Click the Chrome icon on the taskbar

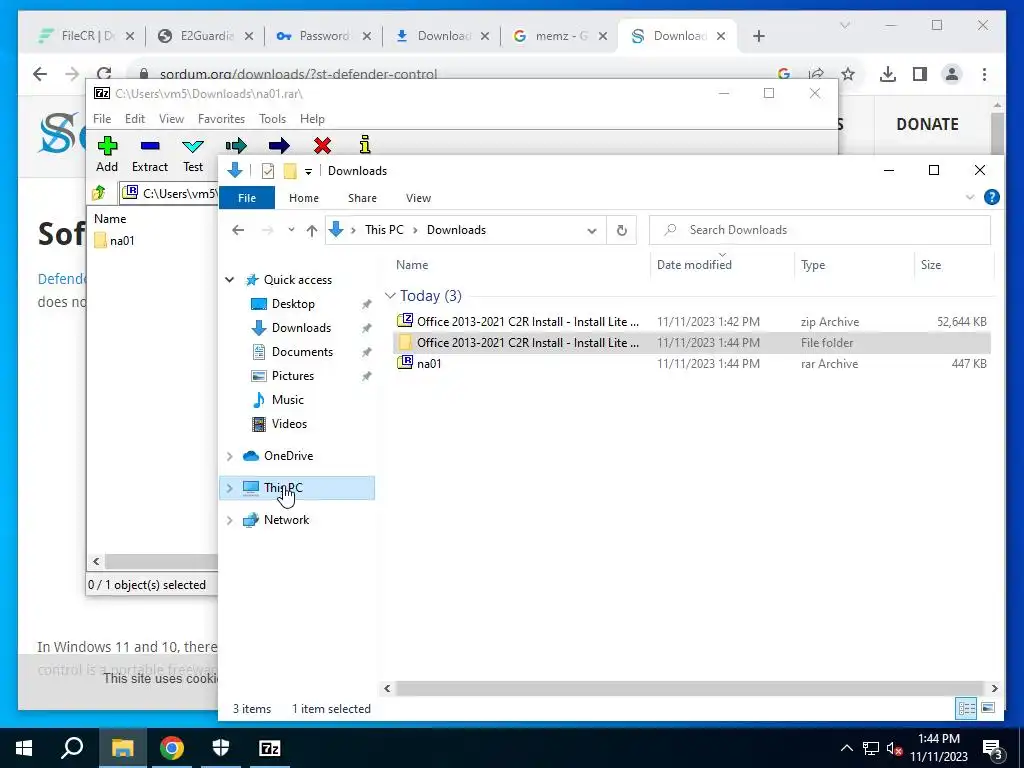[172, 748]
